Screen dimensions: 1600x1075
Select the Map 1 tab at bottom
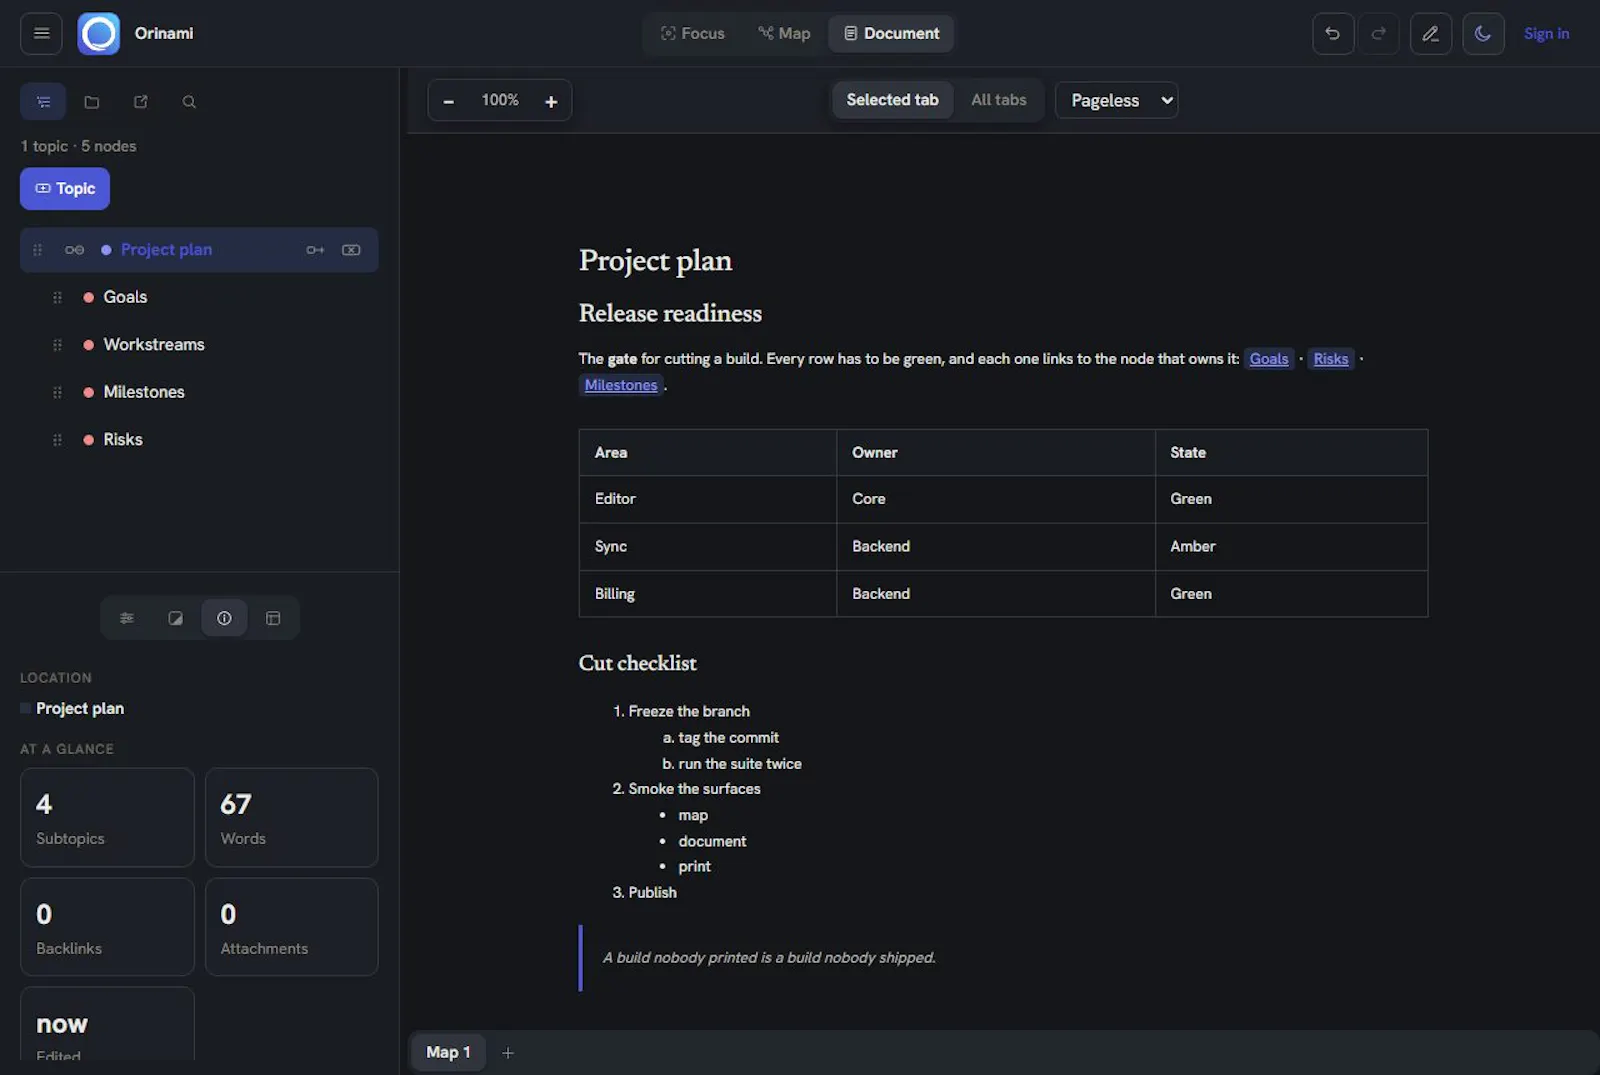[448, 1052]
